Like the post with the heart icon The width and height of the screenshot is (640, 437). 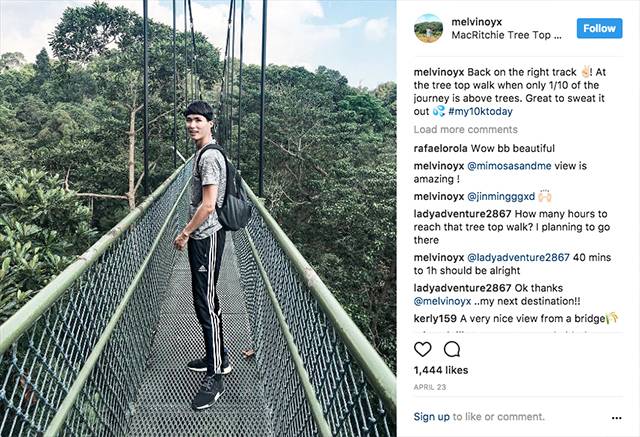coord(423,349)
